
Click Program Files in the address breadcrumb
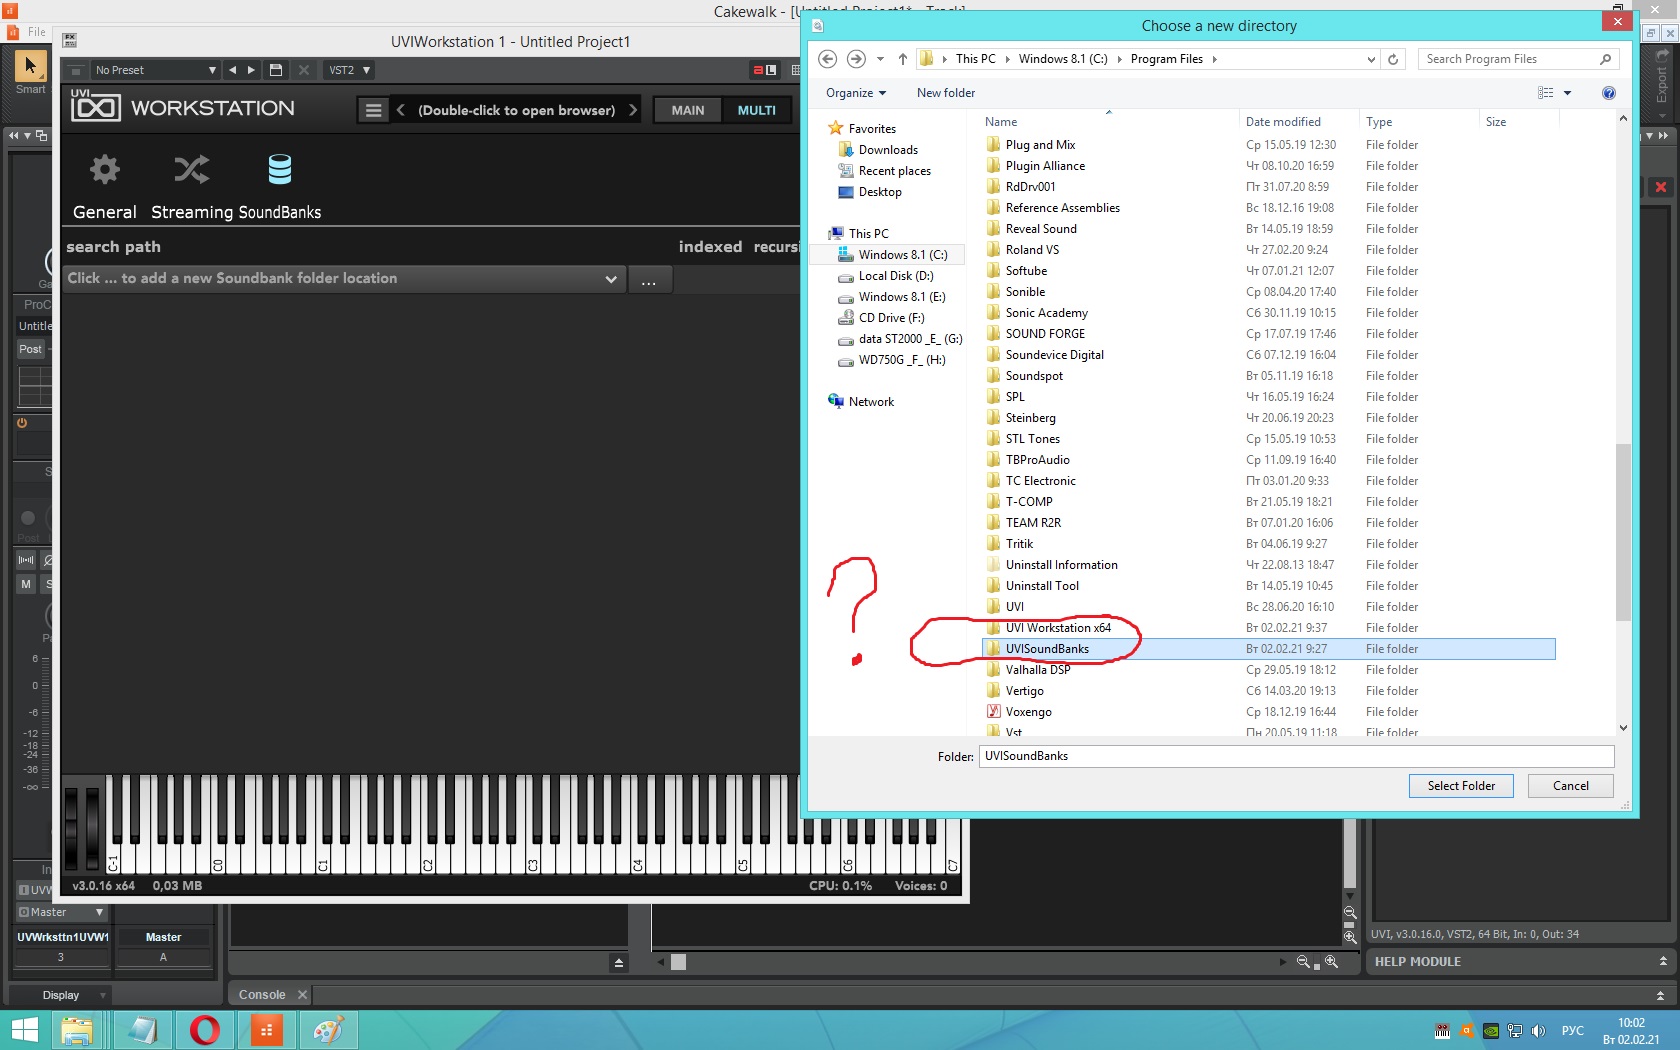(x=1166, y=59)
